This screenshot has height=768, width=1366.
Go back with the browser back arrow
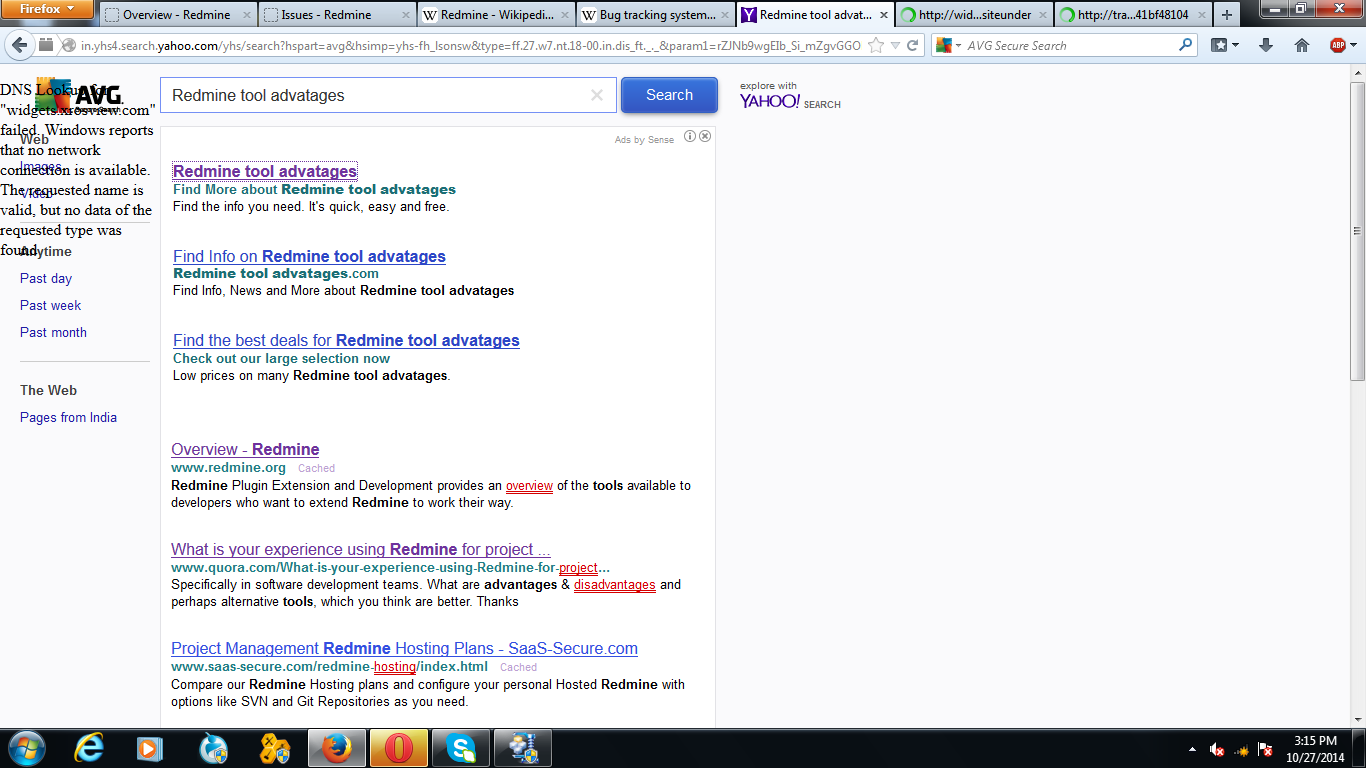click(19, 45)
